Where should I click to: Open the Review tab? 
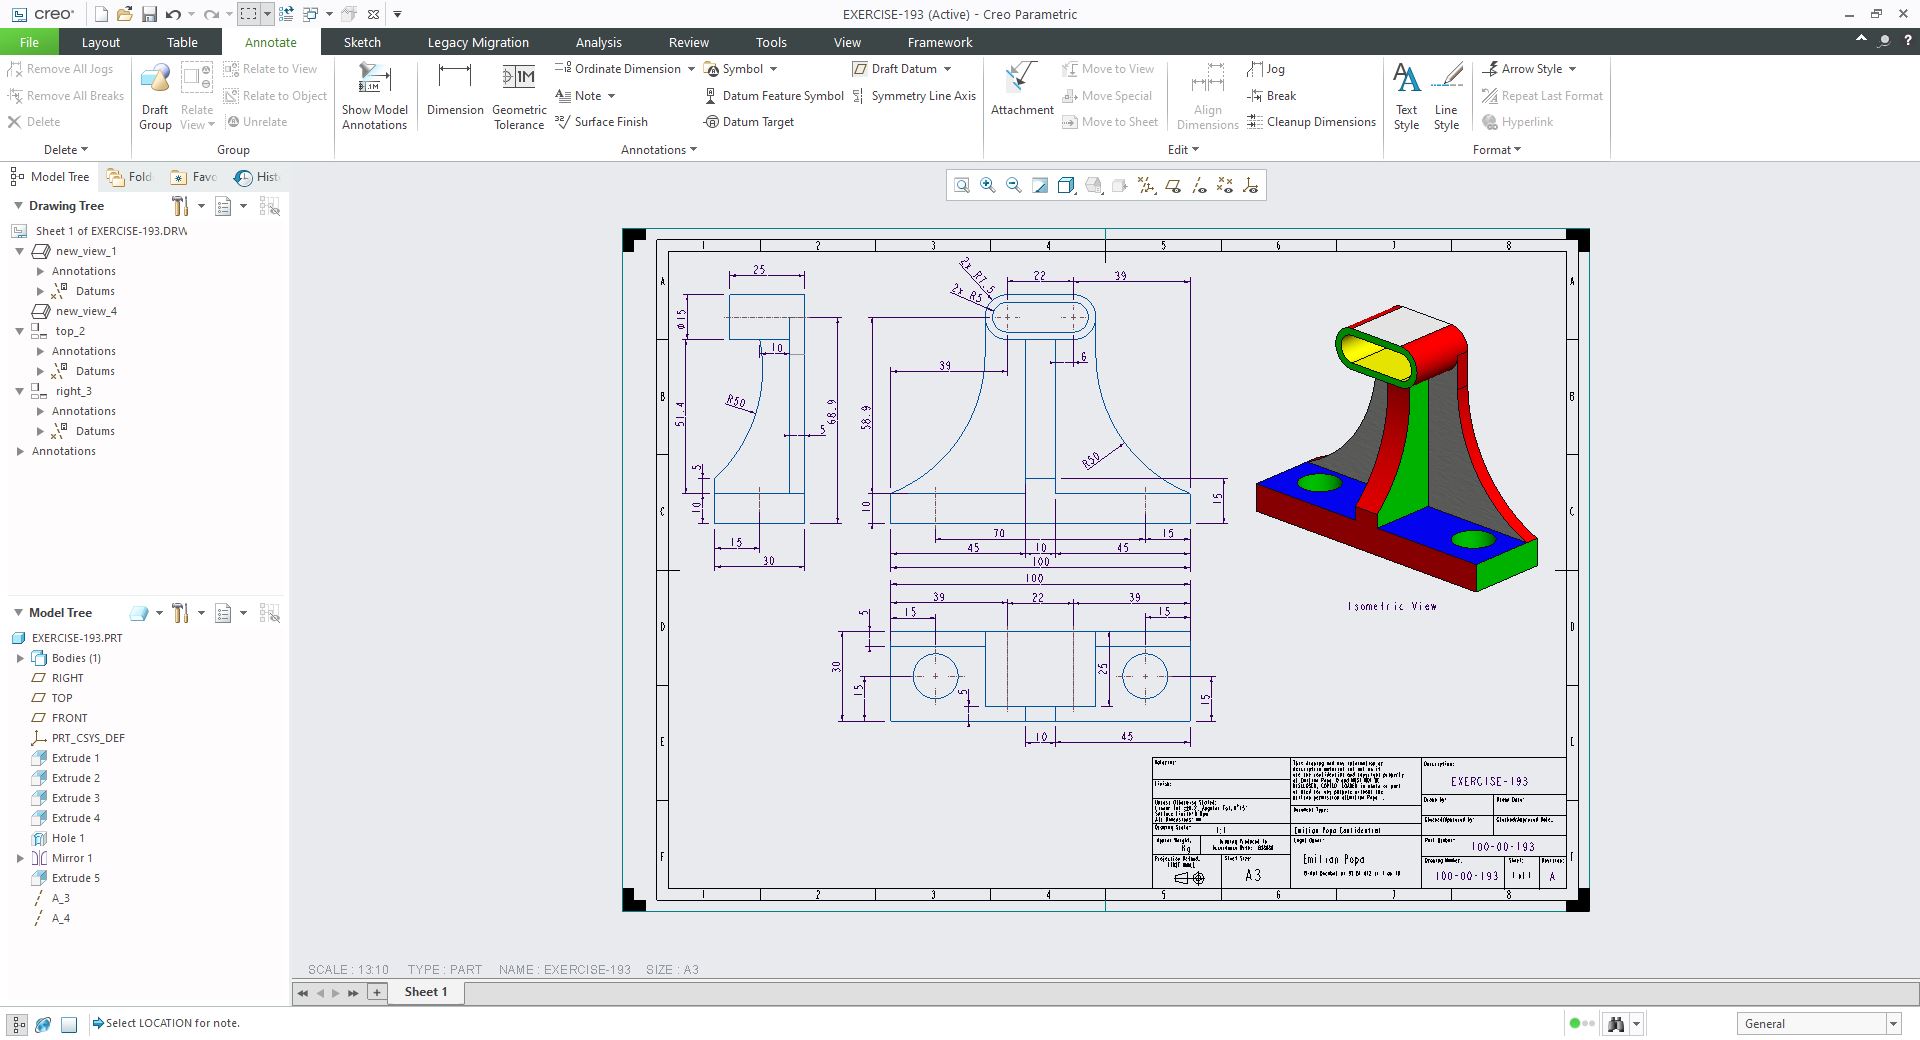(688, 42)
